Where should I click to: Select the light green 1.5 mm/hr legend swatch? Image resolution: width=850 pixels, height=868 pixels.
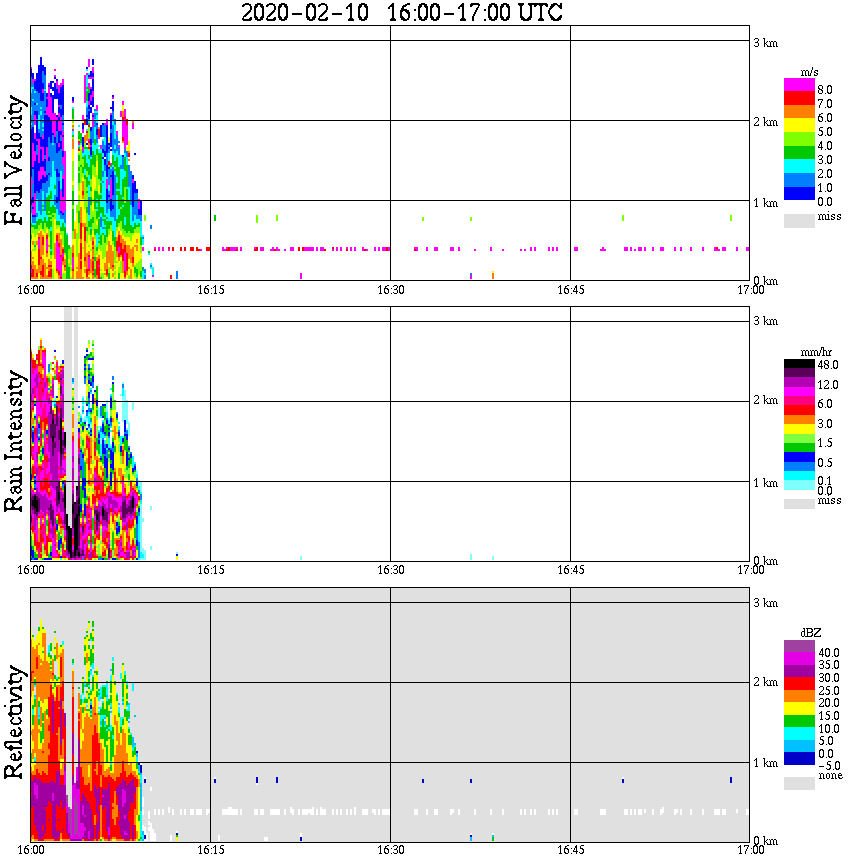tap(799, 438)
